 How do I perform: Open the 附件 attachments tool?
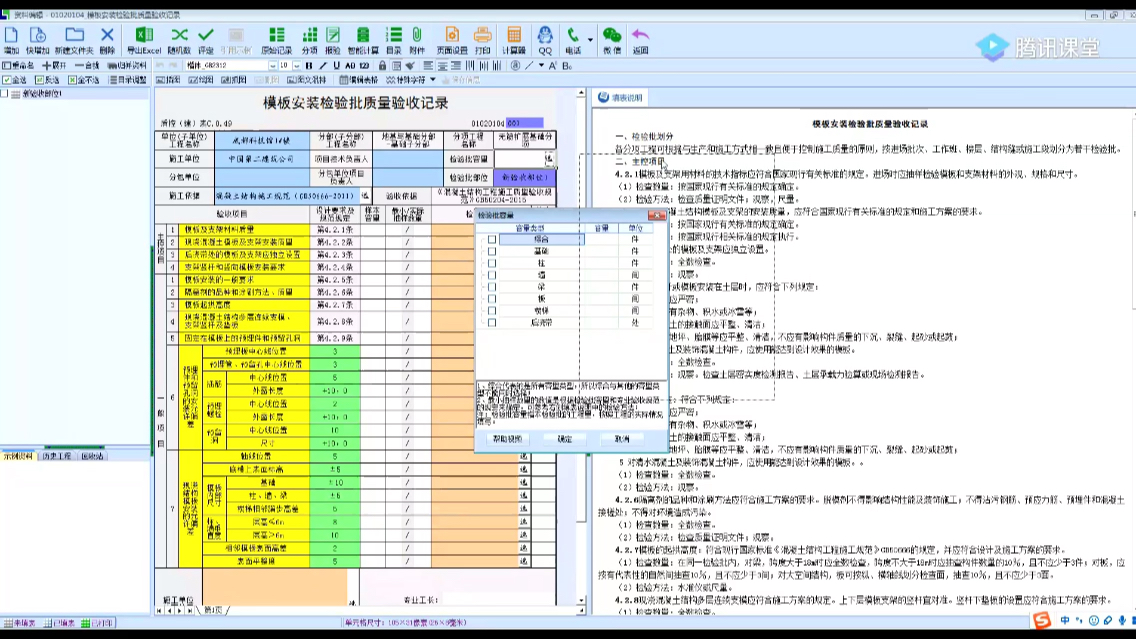pyautogui.click(x=417, y=40)
